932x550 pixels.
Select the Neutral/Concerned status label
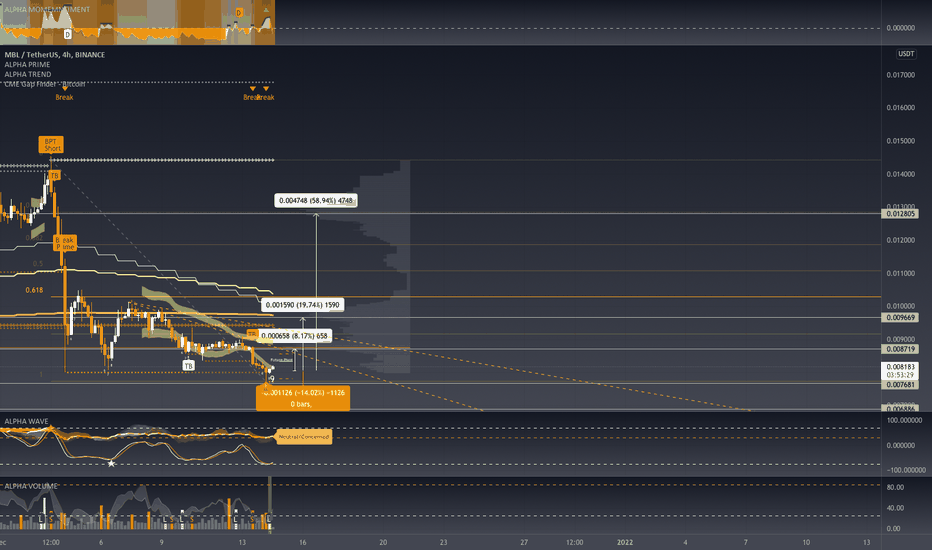304,437
